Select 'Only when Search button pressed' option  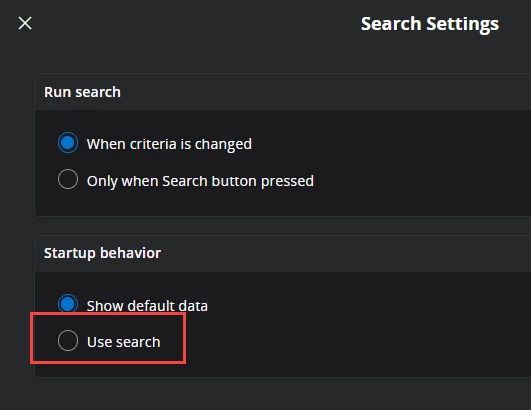coord(68,179)
